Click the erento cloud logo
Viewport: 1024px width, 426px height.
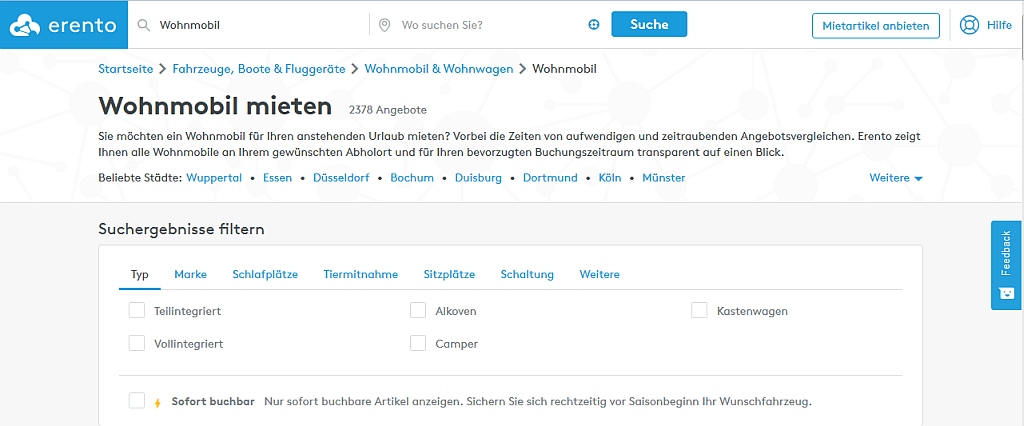coord(25,25)
